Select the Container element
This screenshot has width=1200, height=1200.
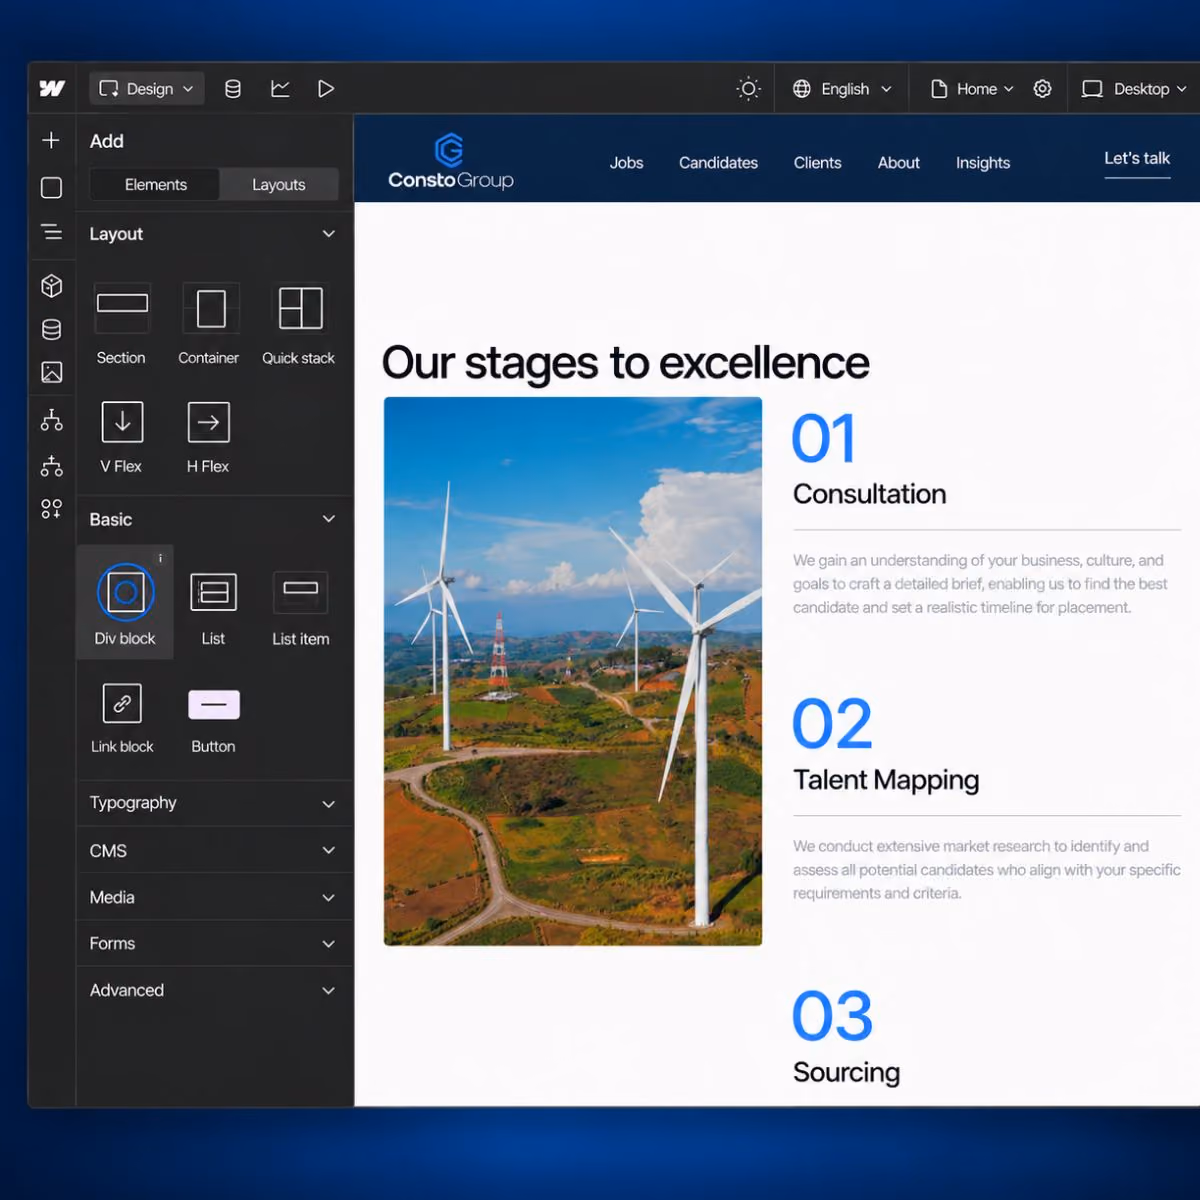[210, 324]
